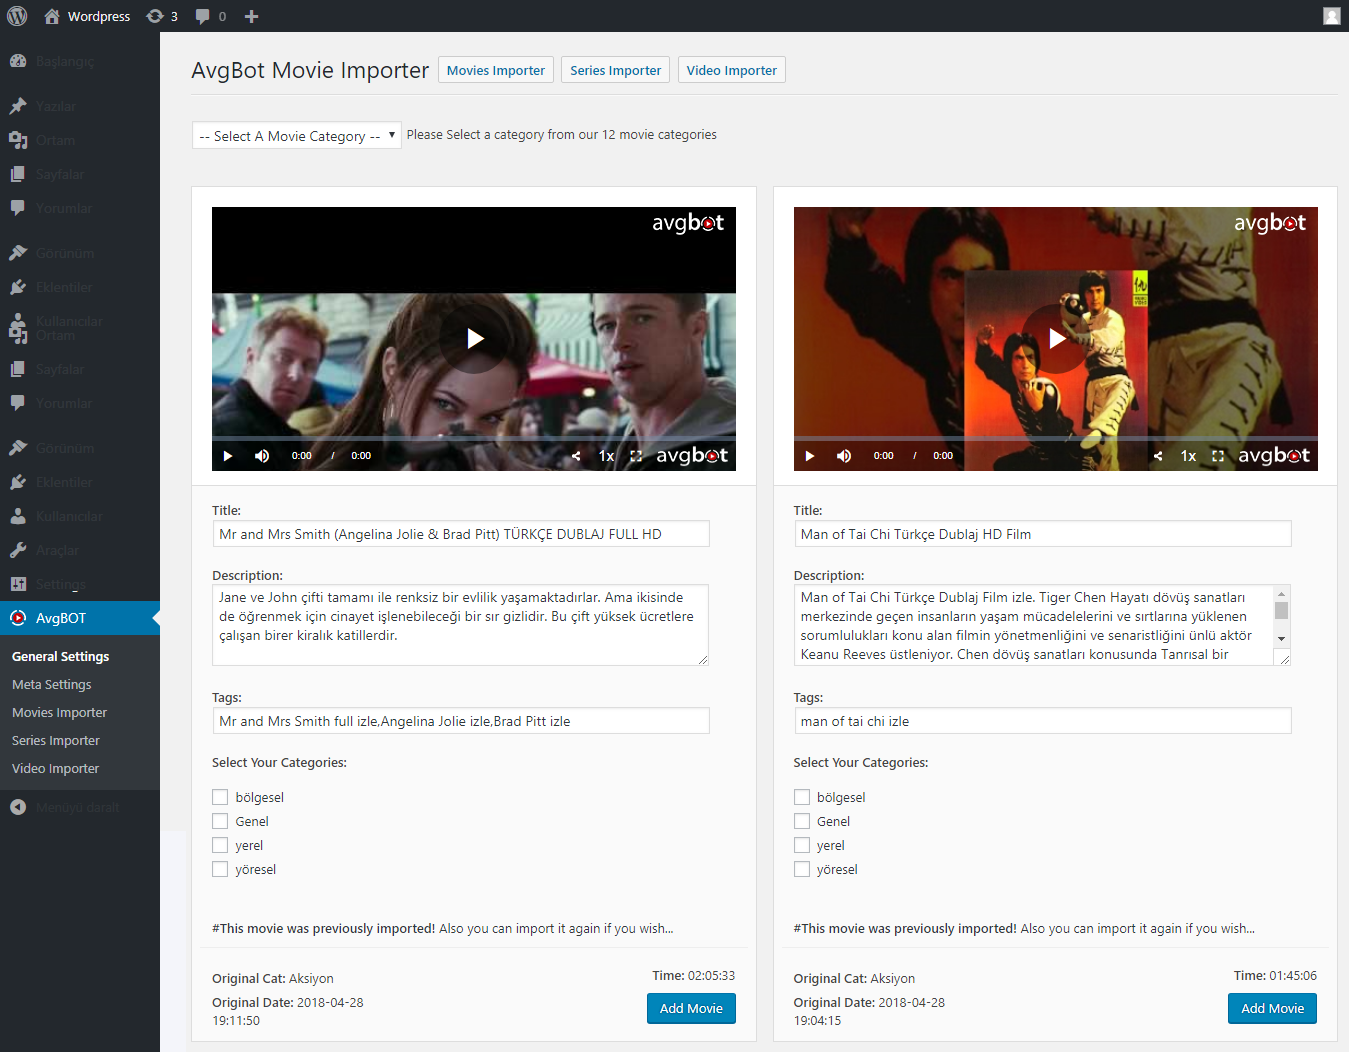Click the WordPress logo icon in admin bar

coord(17,16)
